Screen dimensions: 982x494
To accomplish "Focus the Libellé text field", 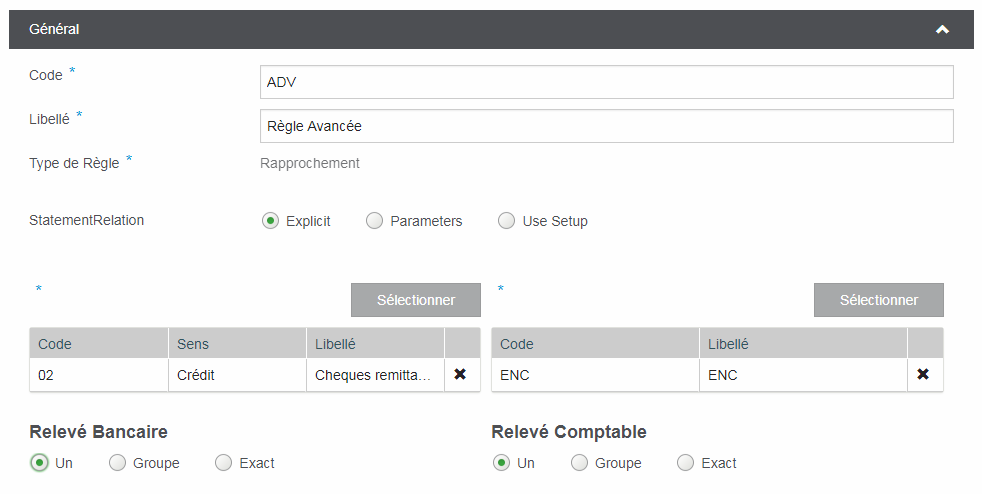I will tap(605, 126).
